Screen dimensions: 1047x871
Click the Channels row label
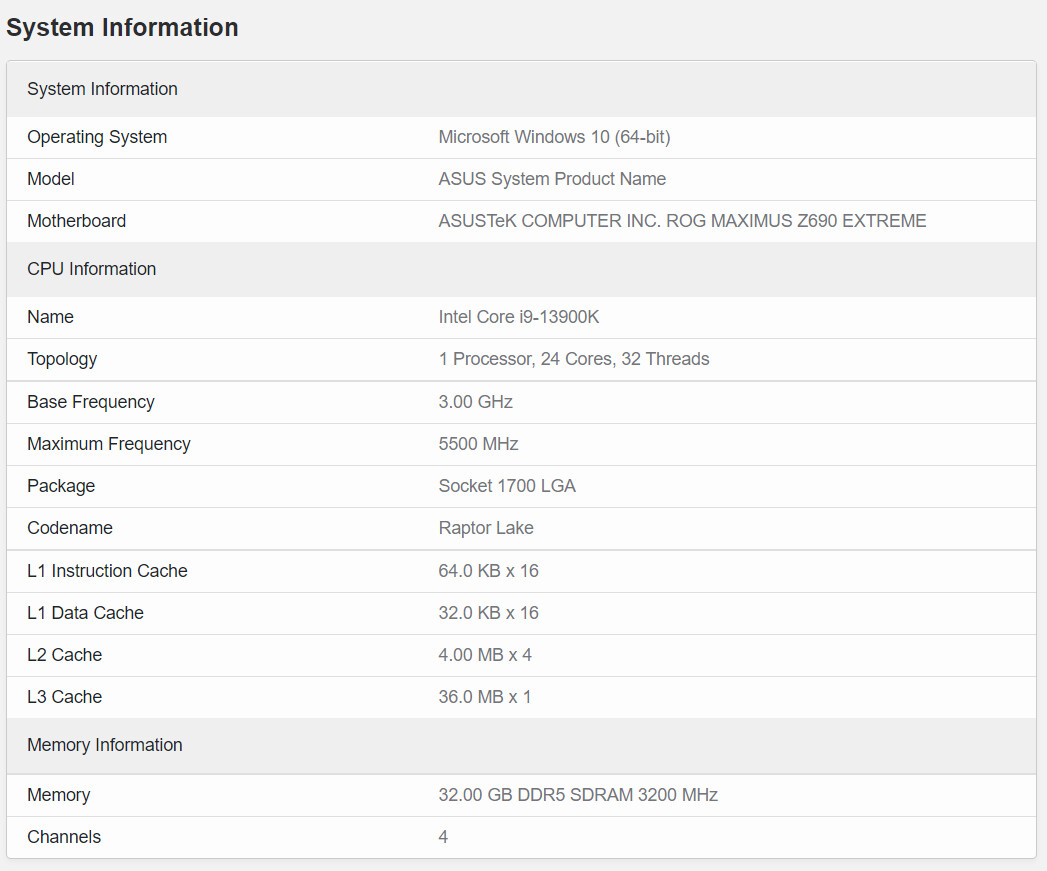pos(64,837)
